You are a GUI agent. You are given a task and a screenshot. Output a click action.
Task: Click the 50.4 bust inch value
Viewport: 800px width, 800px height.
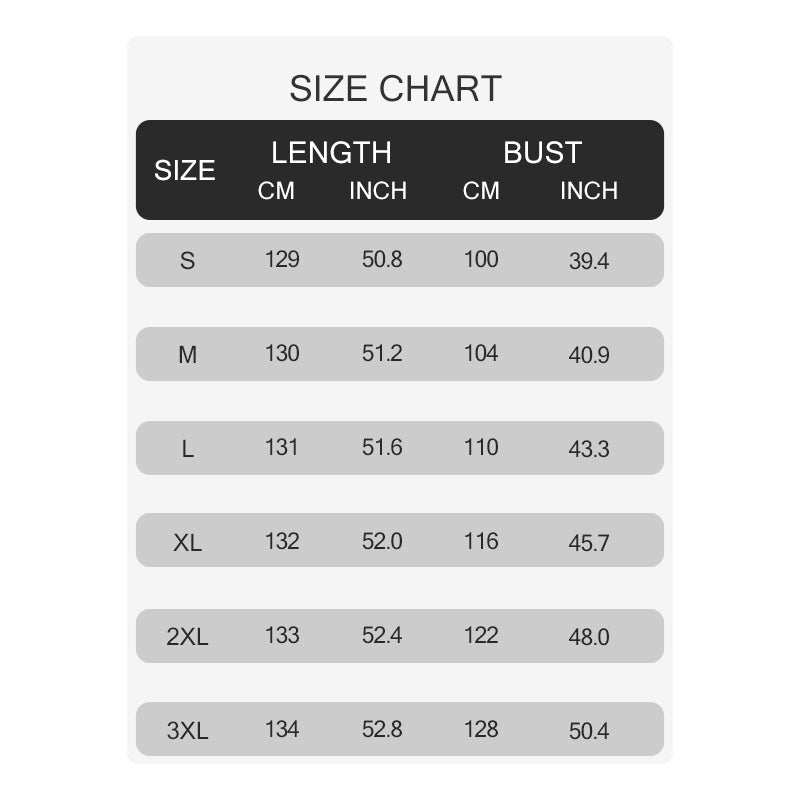[589, 731]
